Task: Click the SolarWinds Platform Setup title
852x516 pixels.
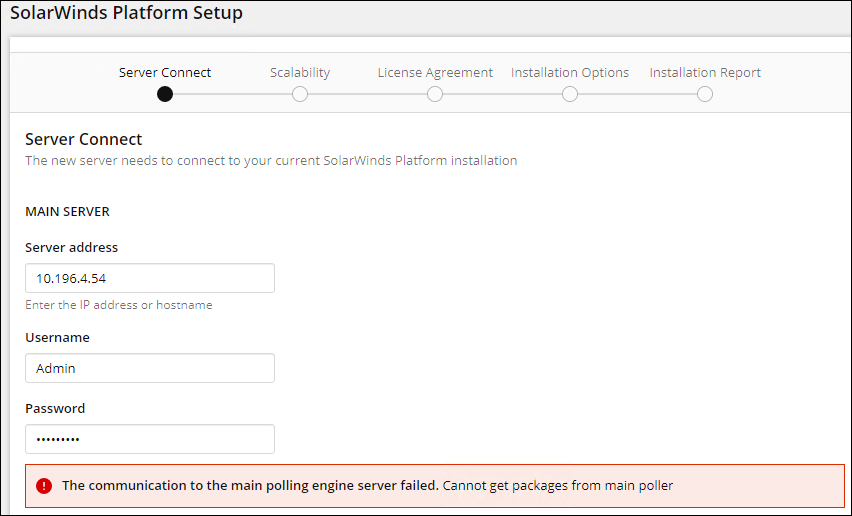Action: coord(126,14)
